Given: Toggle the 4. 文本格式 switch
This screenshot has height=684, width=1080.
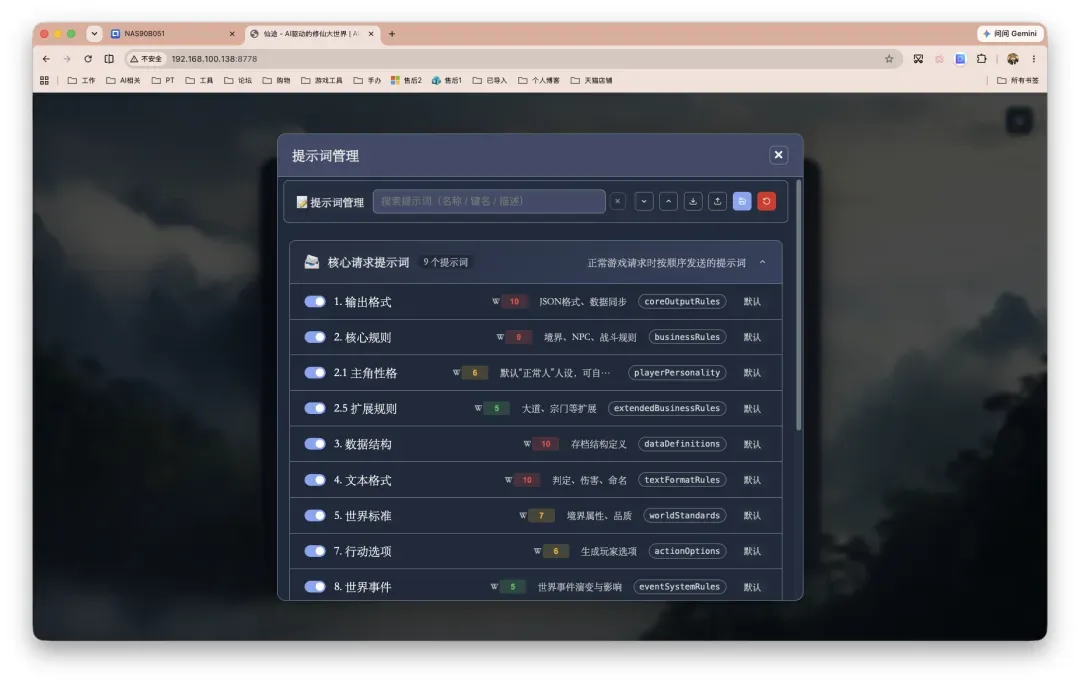Looking at the screenshot, I should (315, 480).
